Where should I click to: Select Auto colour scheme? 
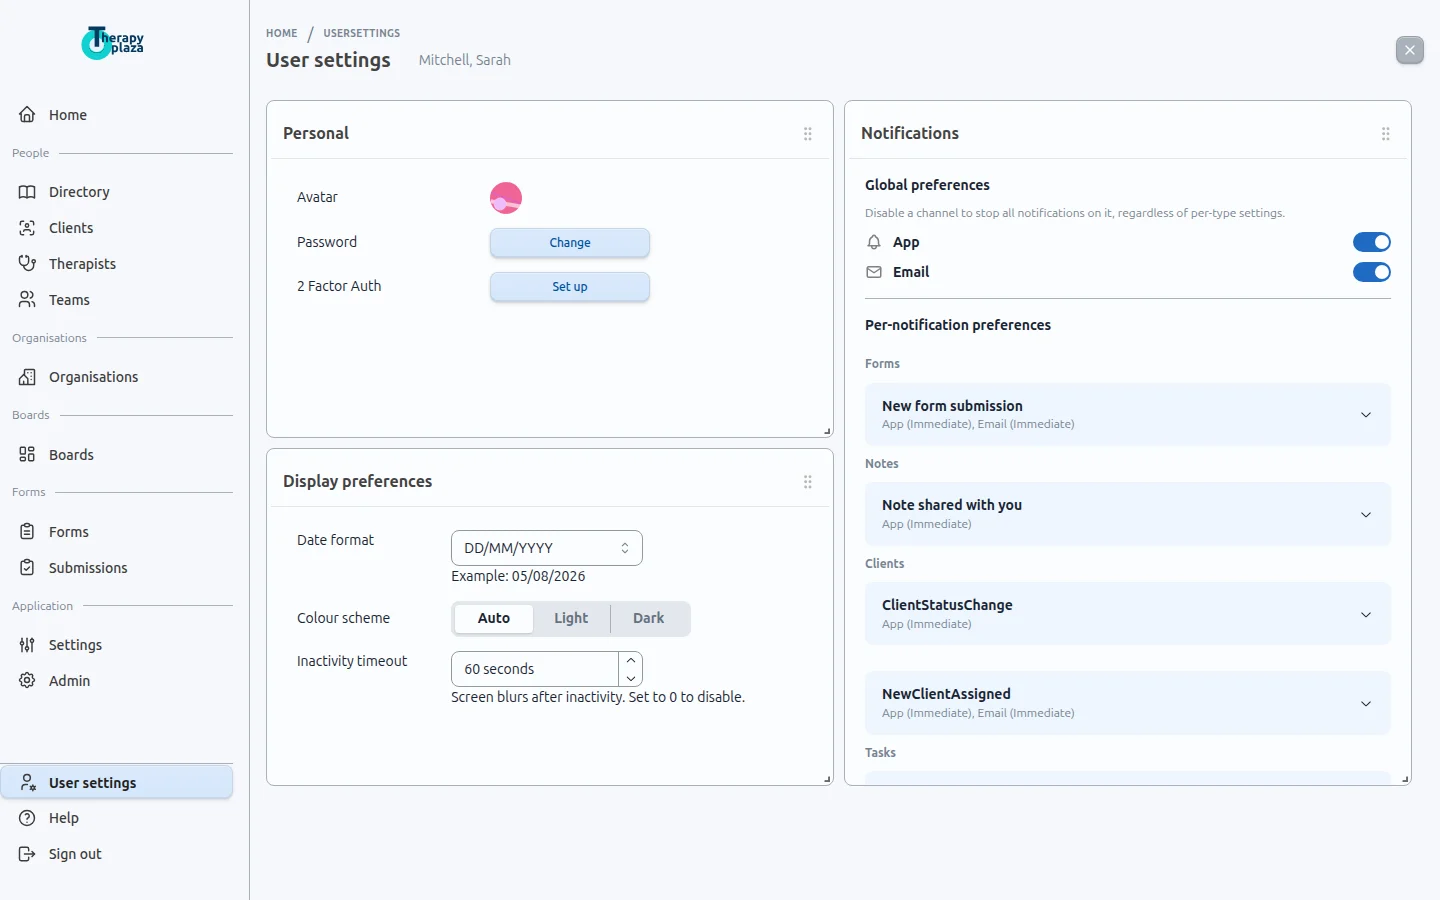494,618
